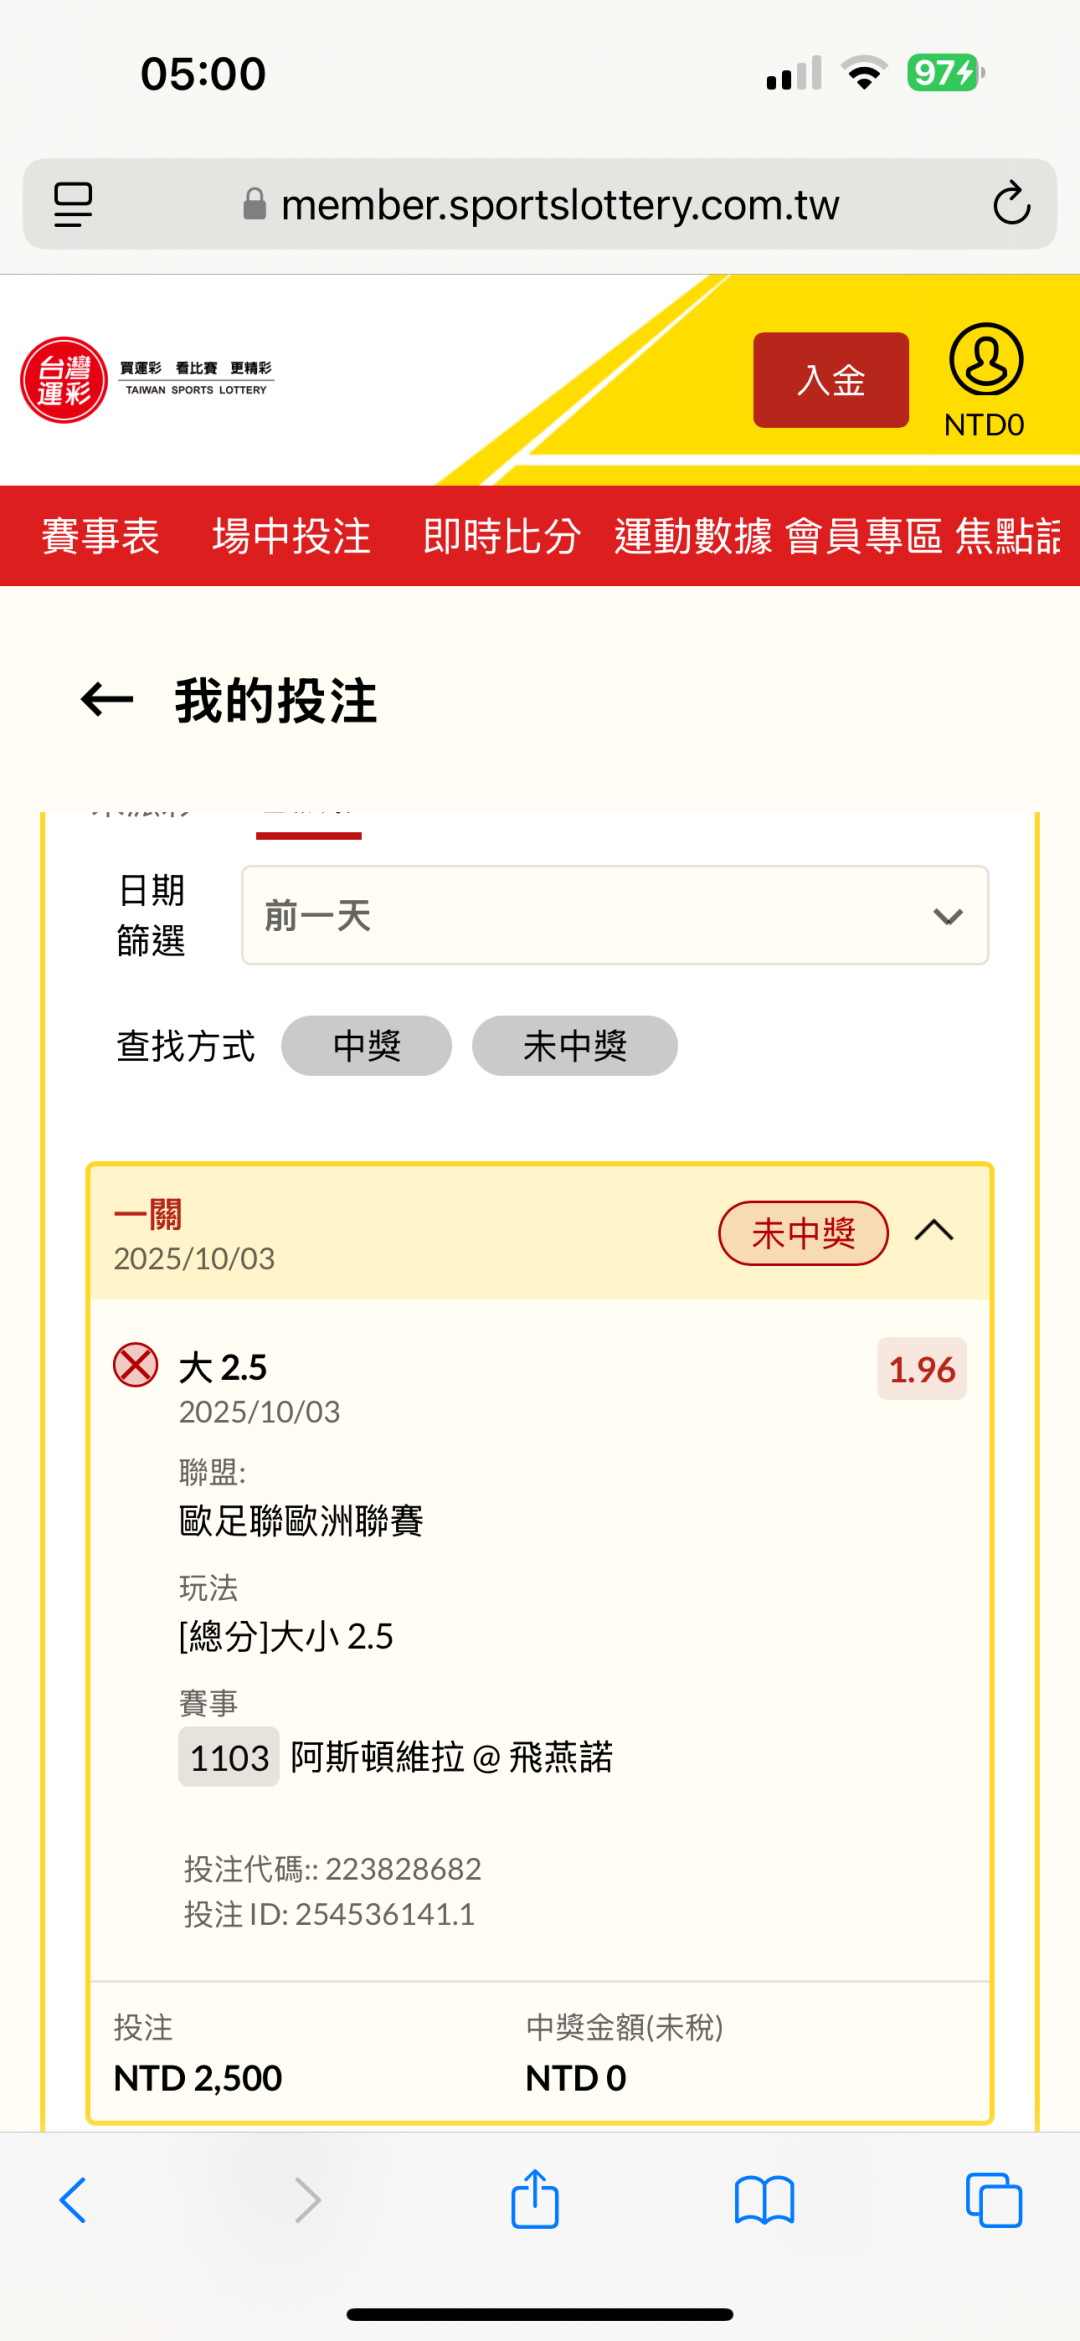
Task: Open the Safari bookmarks icon
Action: (x=764, y=2200)
